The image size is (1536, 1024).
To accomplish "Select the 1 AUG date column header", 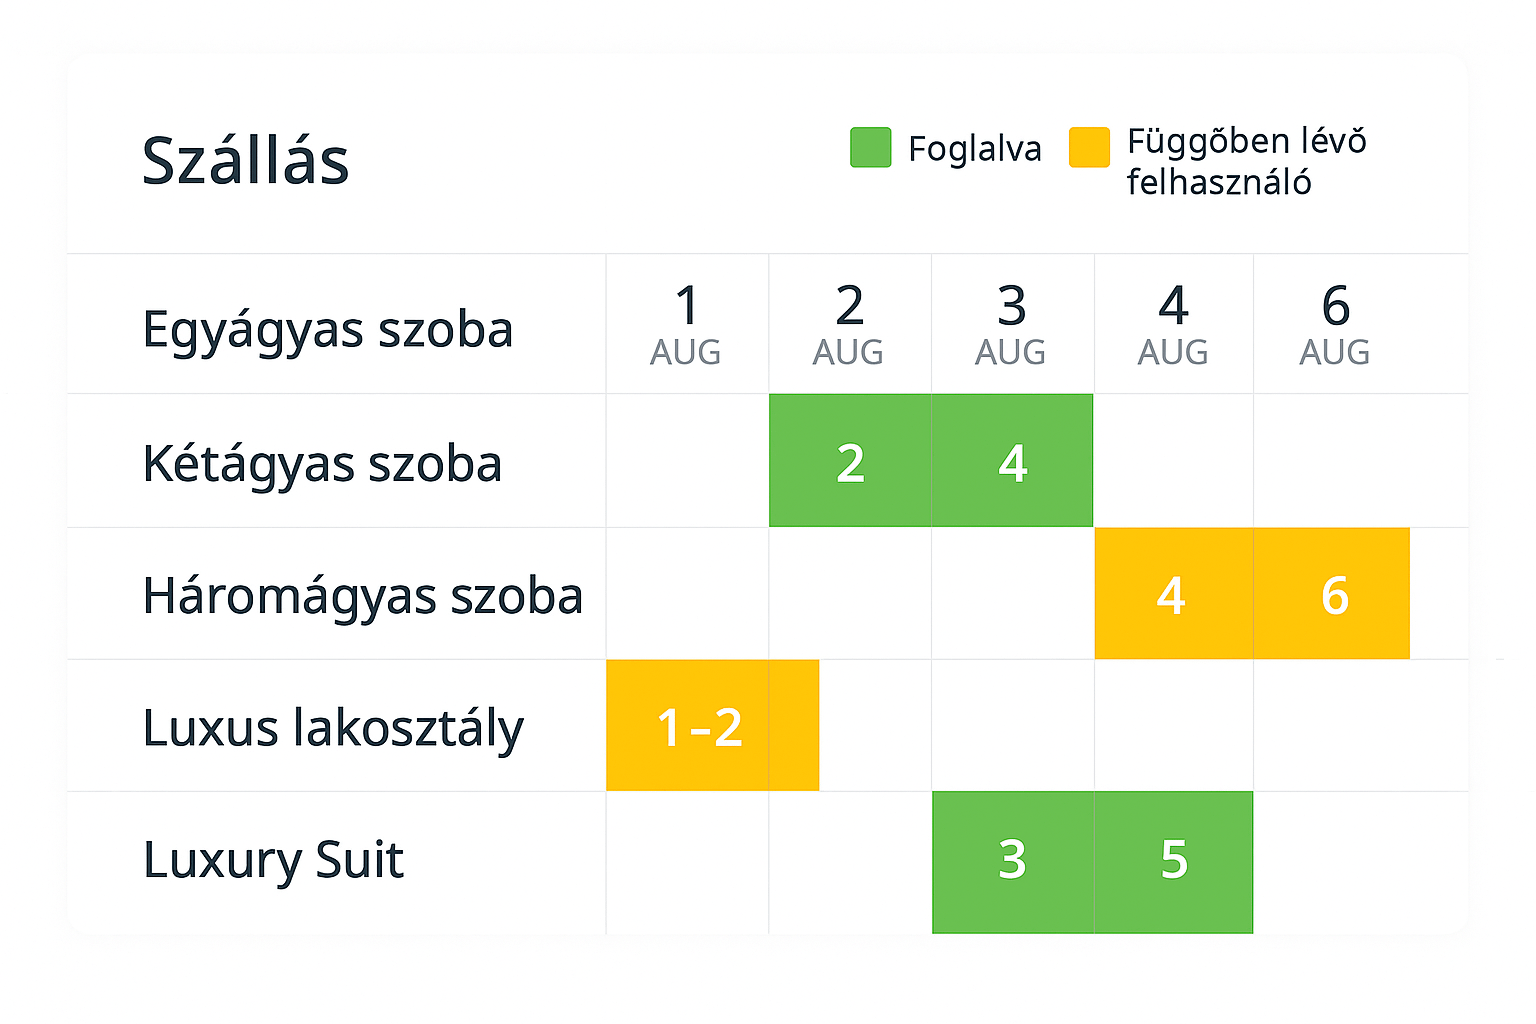I will (x=686, y=325).
